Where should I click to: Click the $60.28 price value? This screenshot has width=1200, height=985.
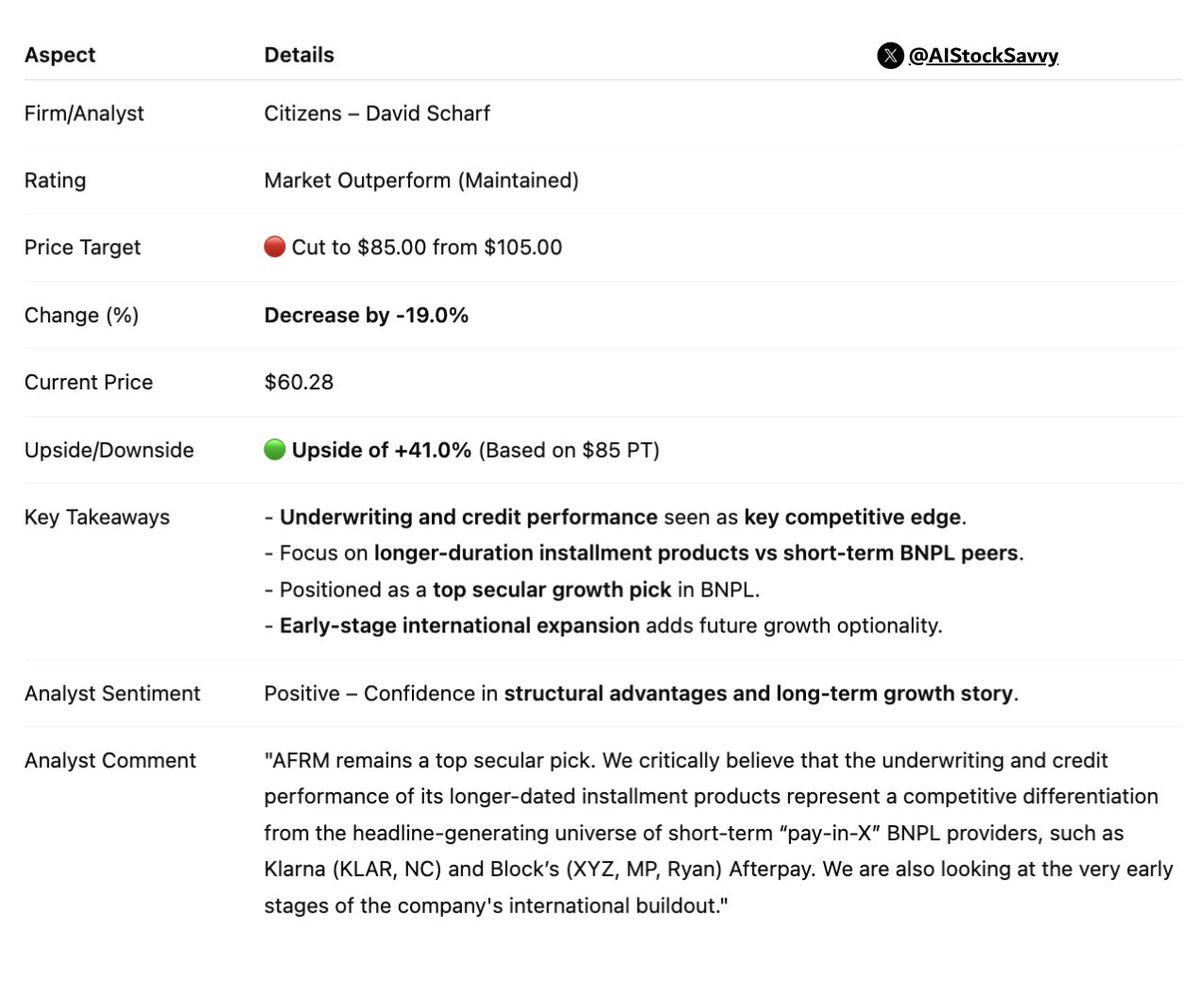point(299,382)
